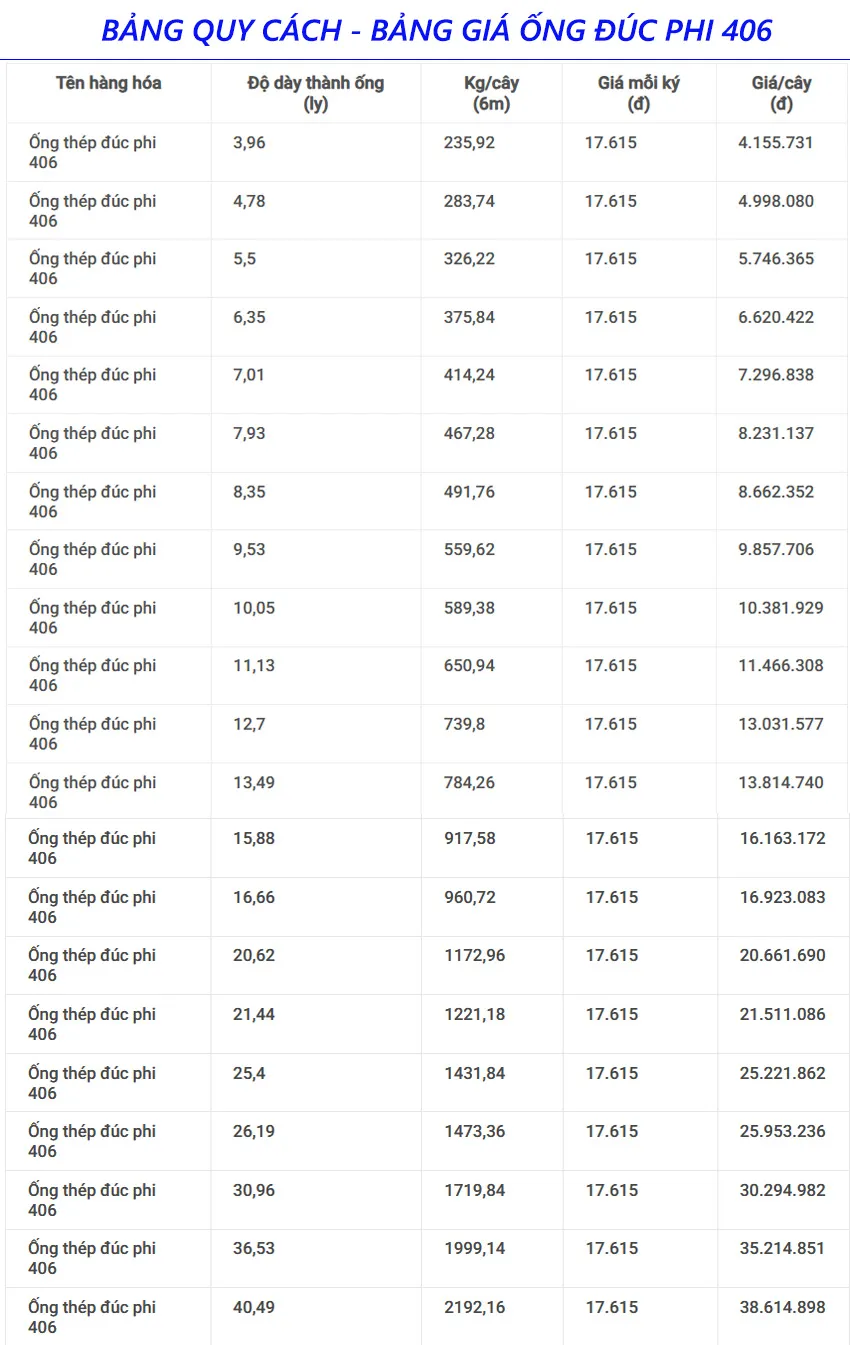
Task: Select the 3,96 thickness cell
Action: tap(249, 143)
